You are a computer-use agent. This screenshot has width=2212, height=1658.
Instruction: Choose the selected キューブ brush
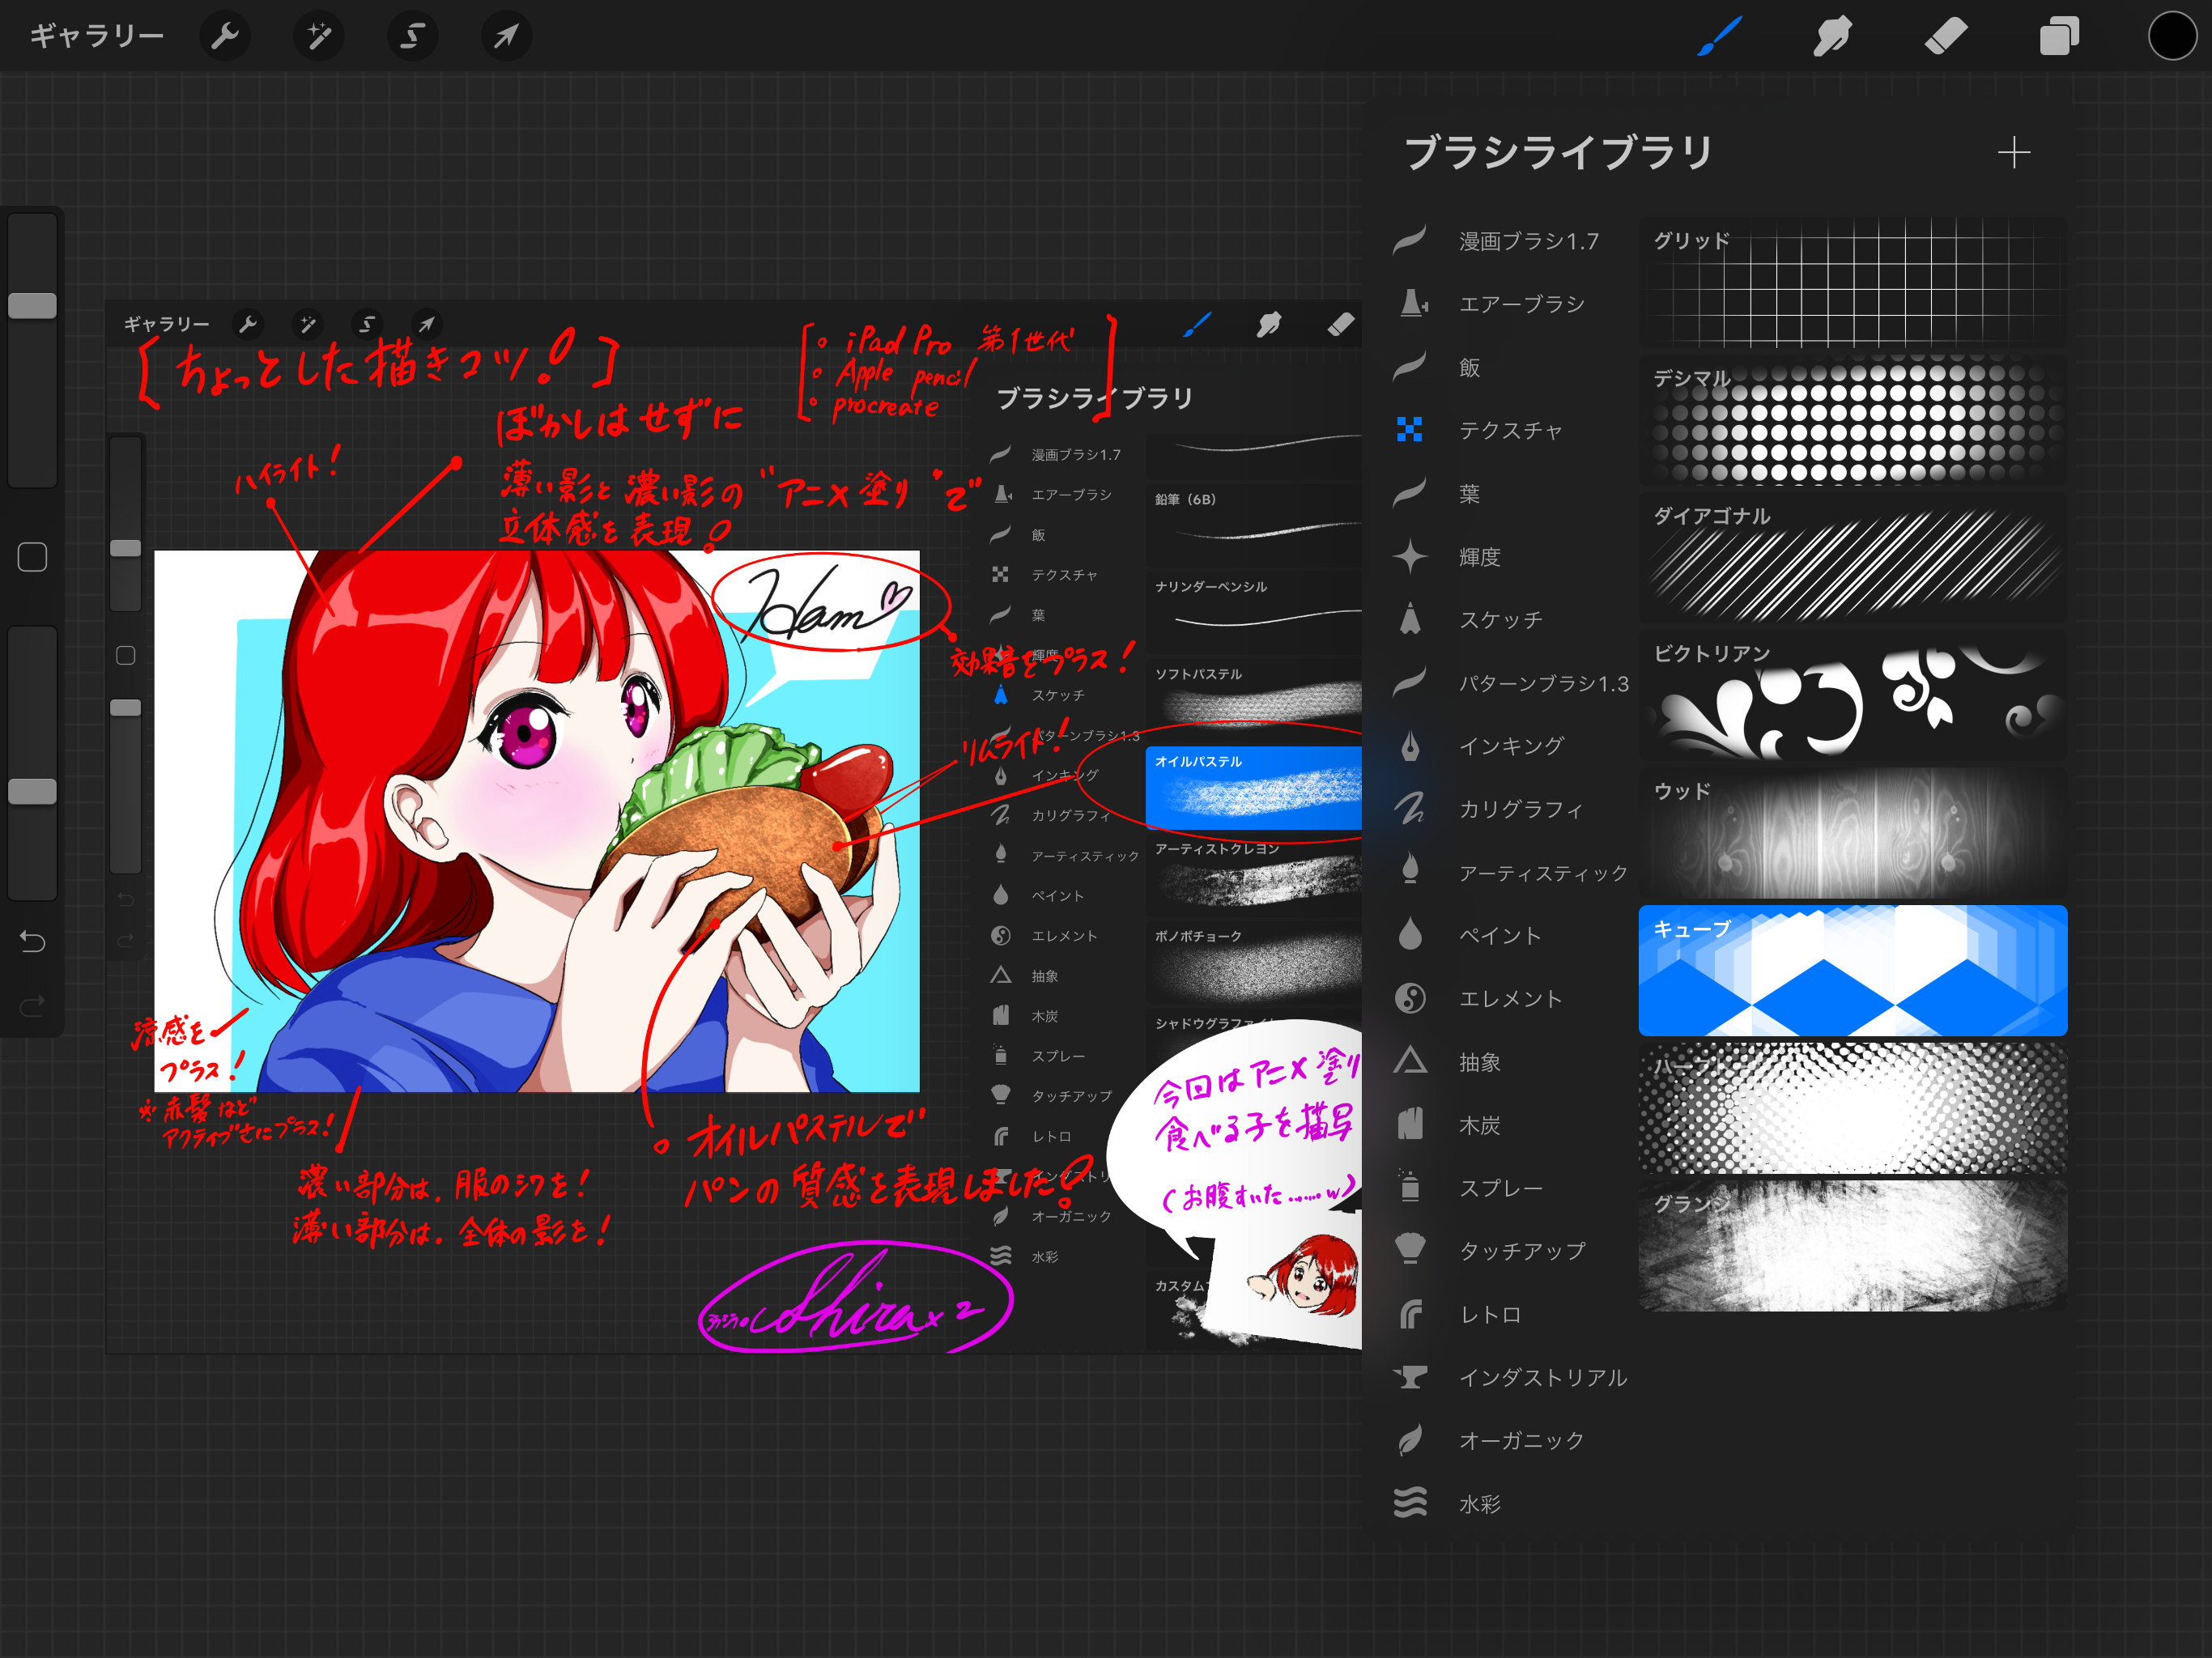point(1852,970)
